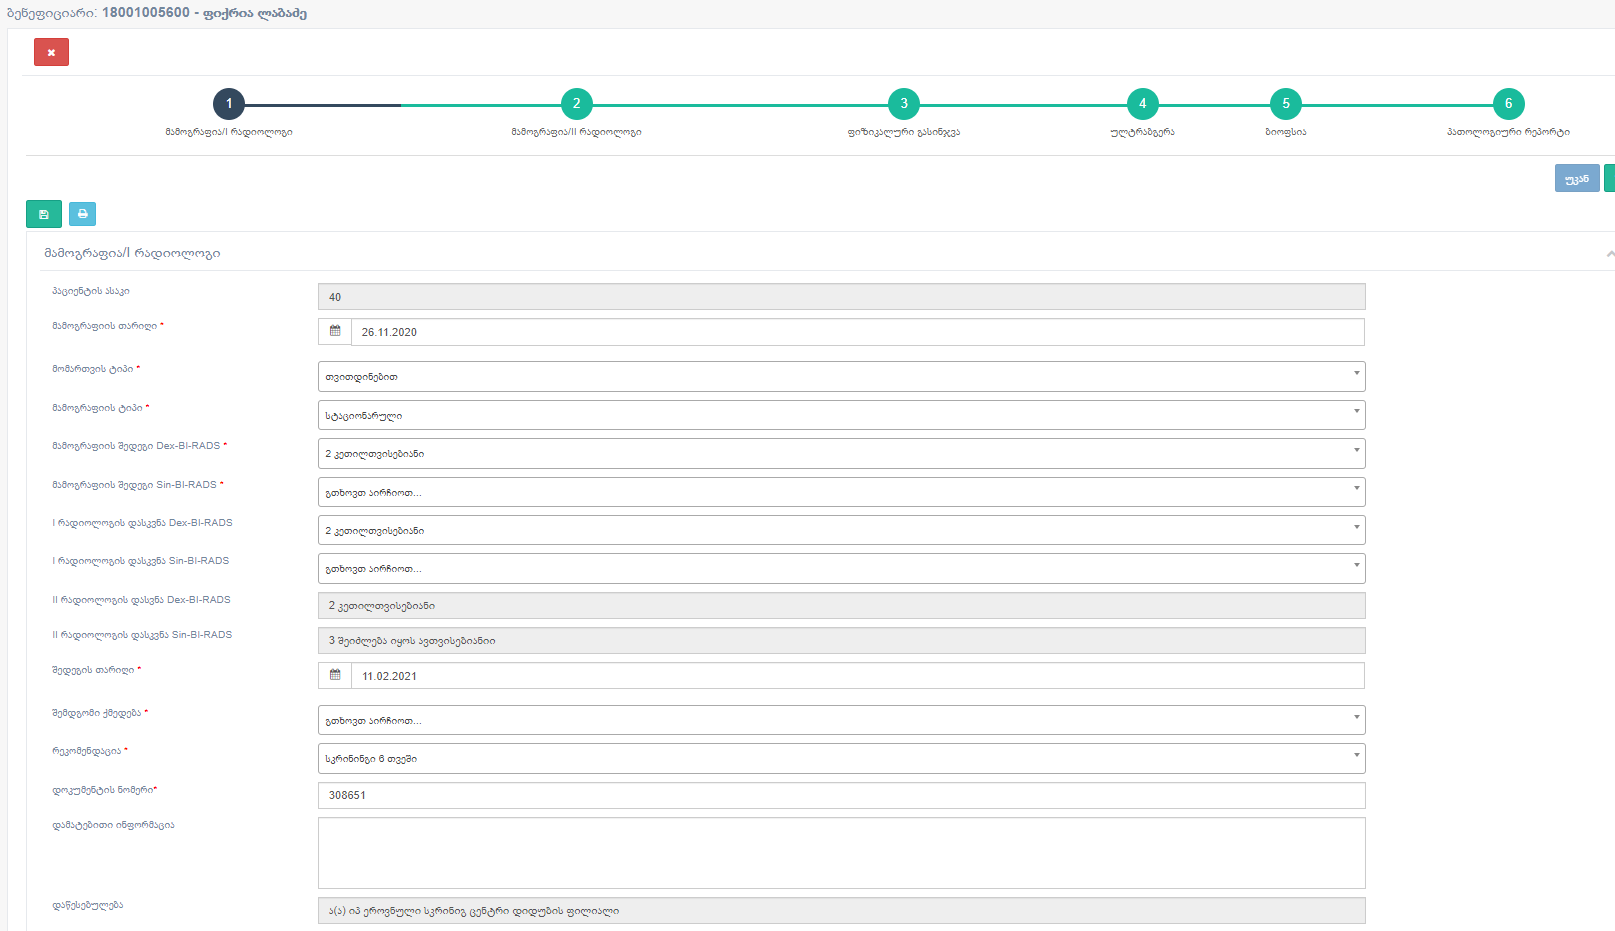Open step 4 ultrasound circle
This screenshot has width=1615, height=931.
point(1142,104)
